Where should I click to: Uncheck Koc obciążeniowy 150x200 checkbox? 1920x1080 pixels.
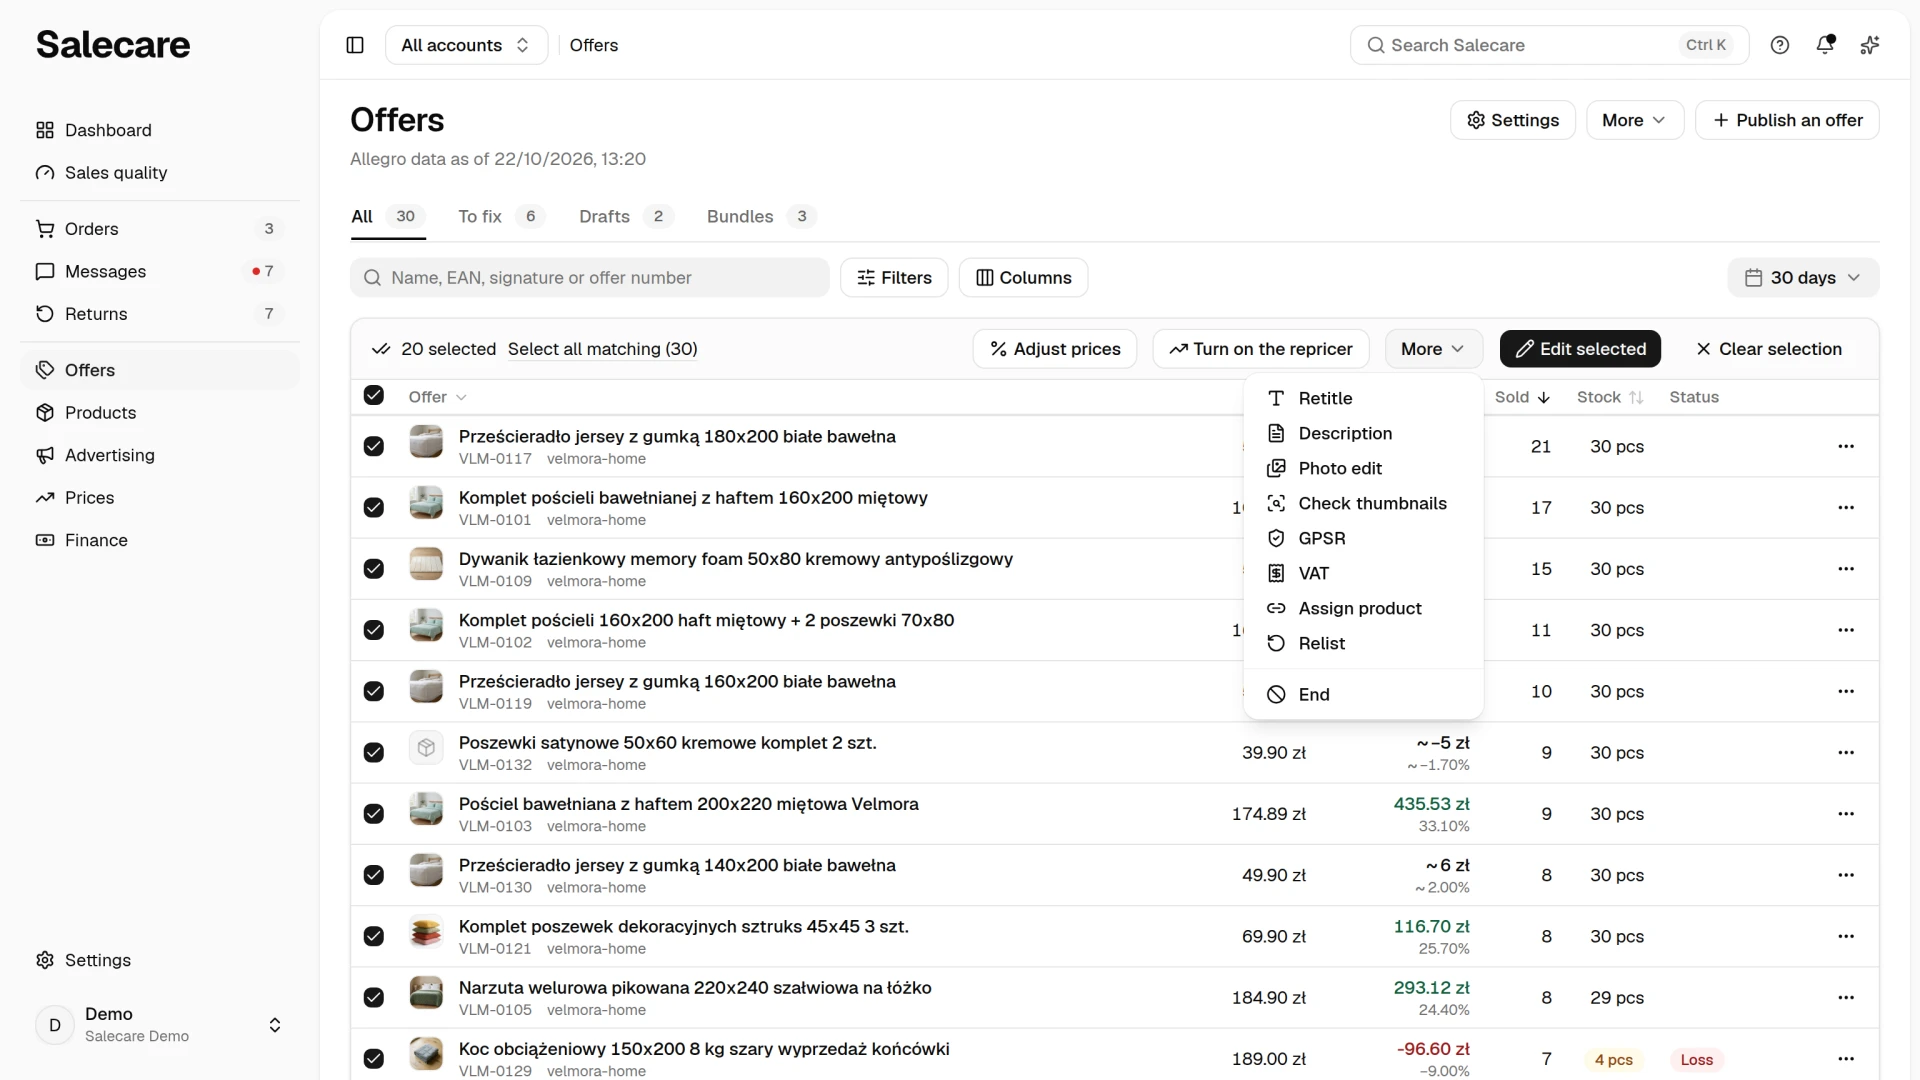coord(374,1058)
